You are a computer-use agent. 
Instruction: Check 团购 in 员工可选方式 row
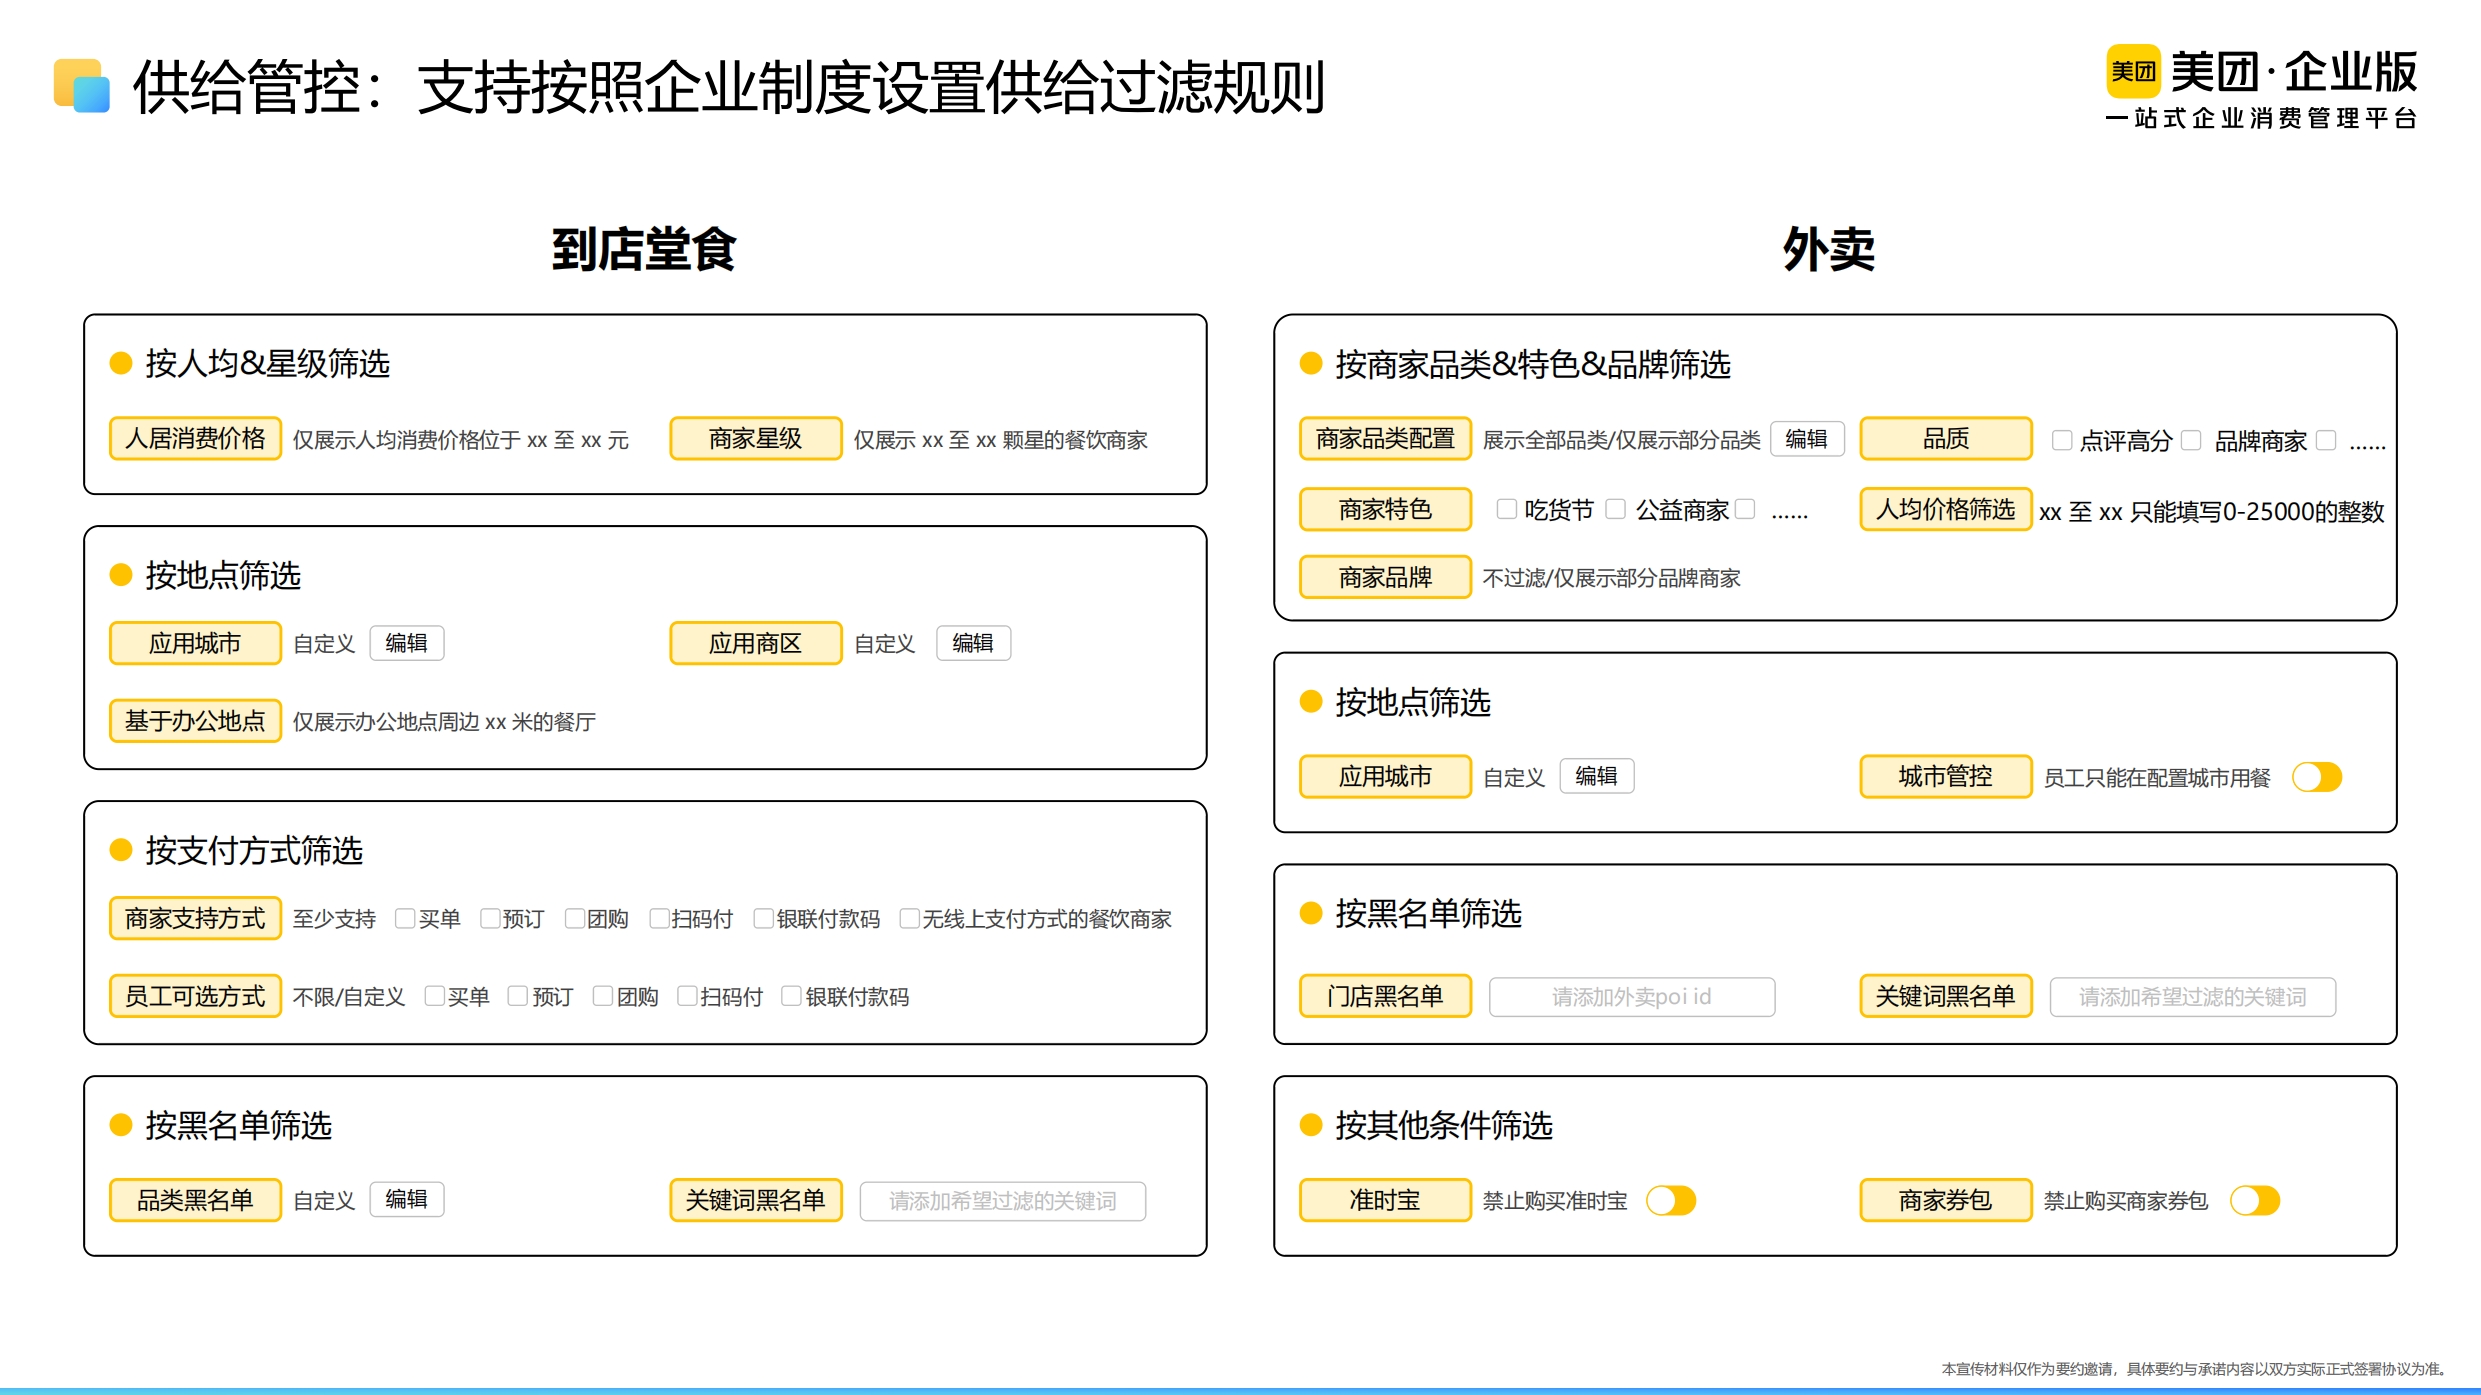[x=602, y=996]
